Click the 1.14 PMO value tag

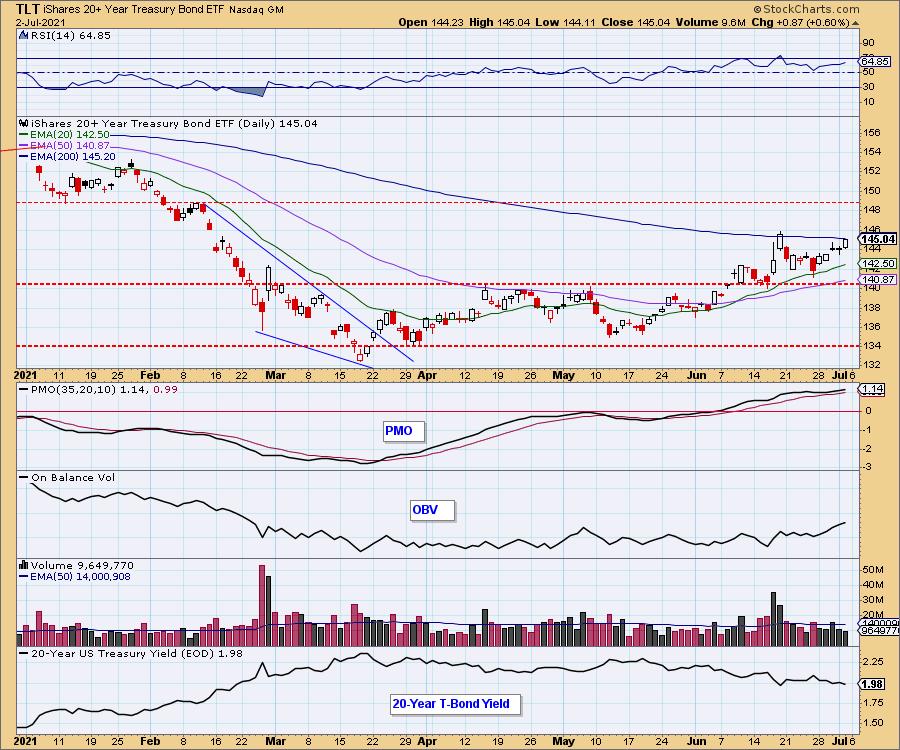[872, 389]
